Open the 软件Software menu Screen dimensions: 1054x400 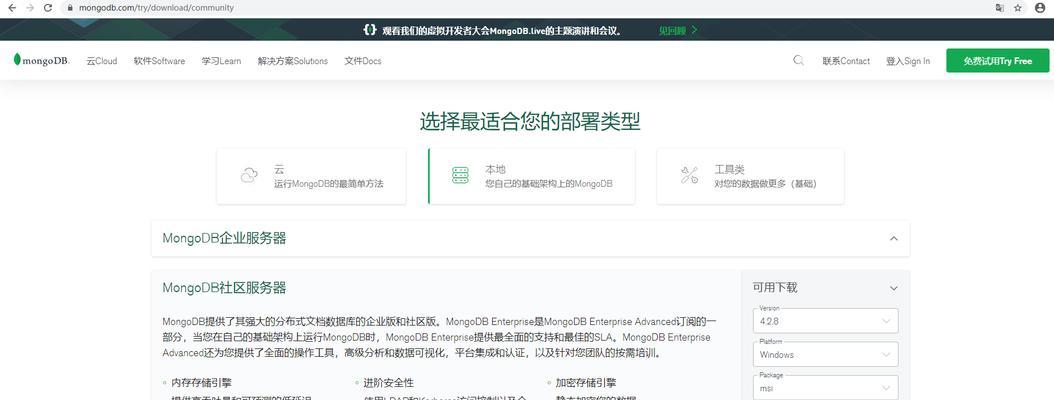pos(159,61)
